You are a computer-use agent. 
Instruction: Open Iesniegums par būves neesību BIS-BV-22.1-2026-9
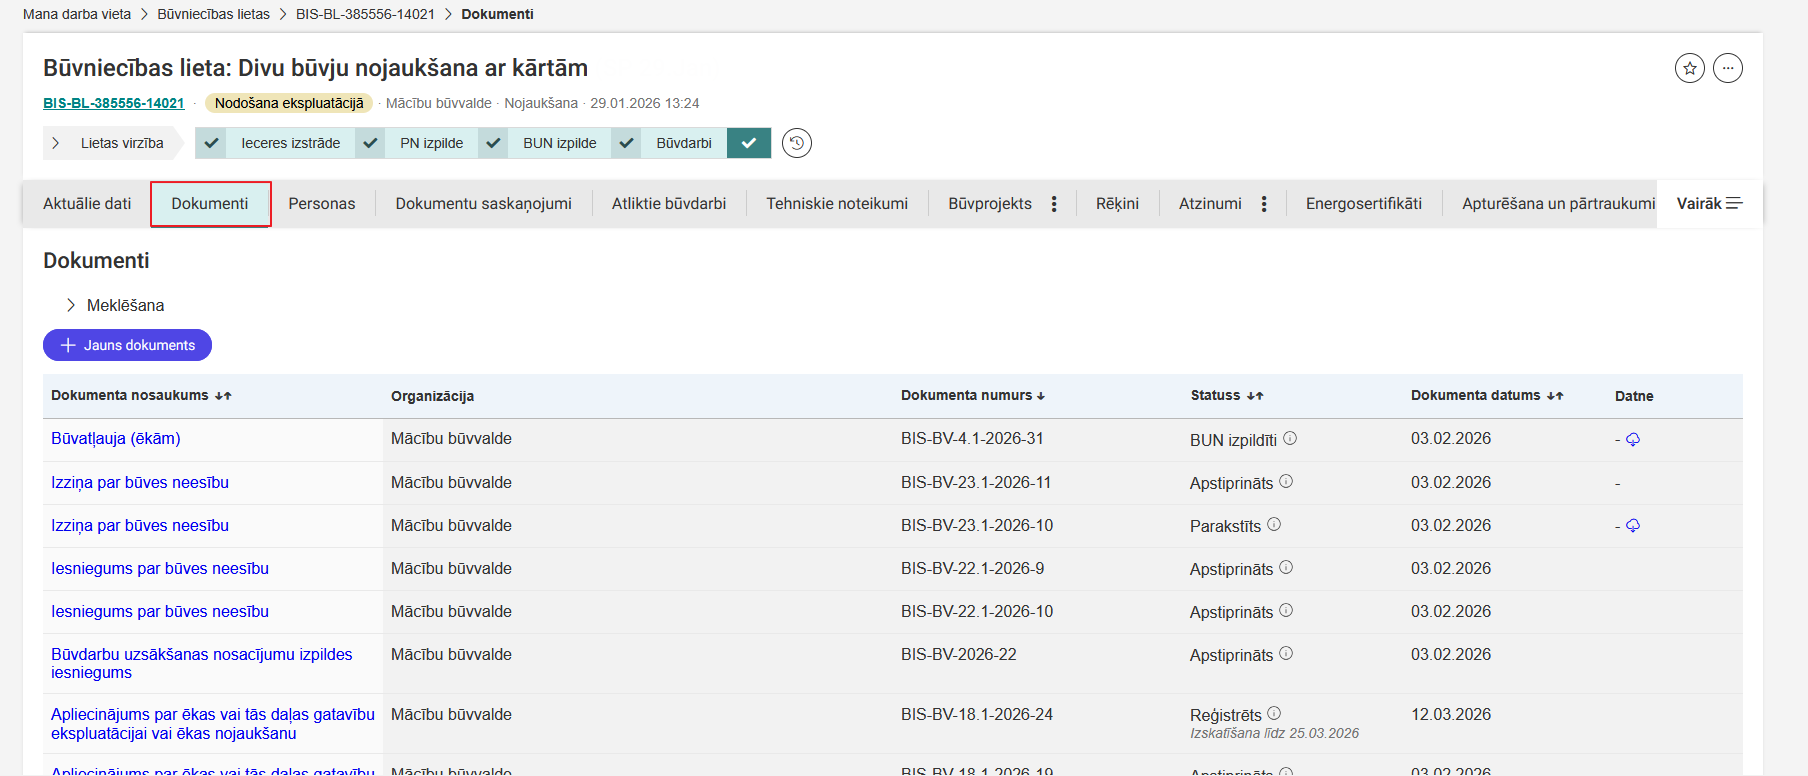click(160, 568)
